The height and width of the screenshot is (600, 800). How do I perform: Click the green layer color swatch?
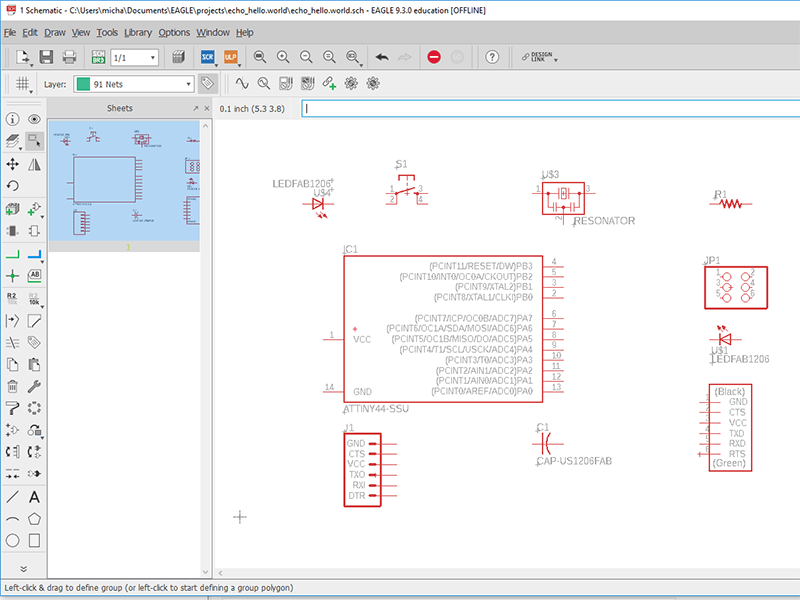(83, 84)
